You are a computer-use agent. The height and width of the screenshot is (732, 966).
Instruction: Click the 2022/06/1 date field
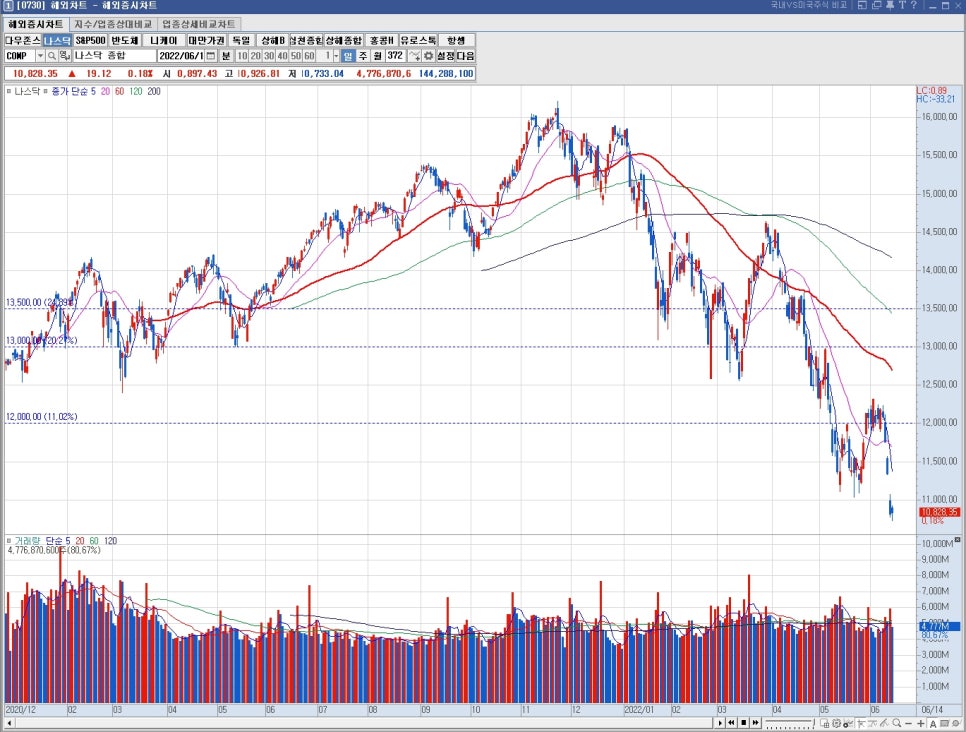[181, 56]
